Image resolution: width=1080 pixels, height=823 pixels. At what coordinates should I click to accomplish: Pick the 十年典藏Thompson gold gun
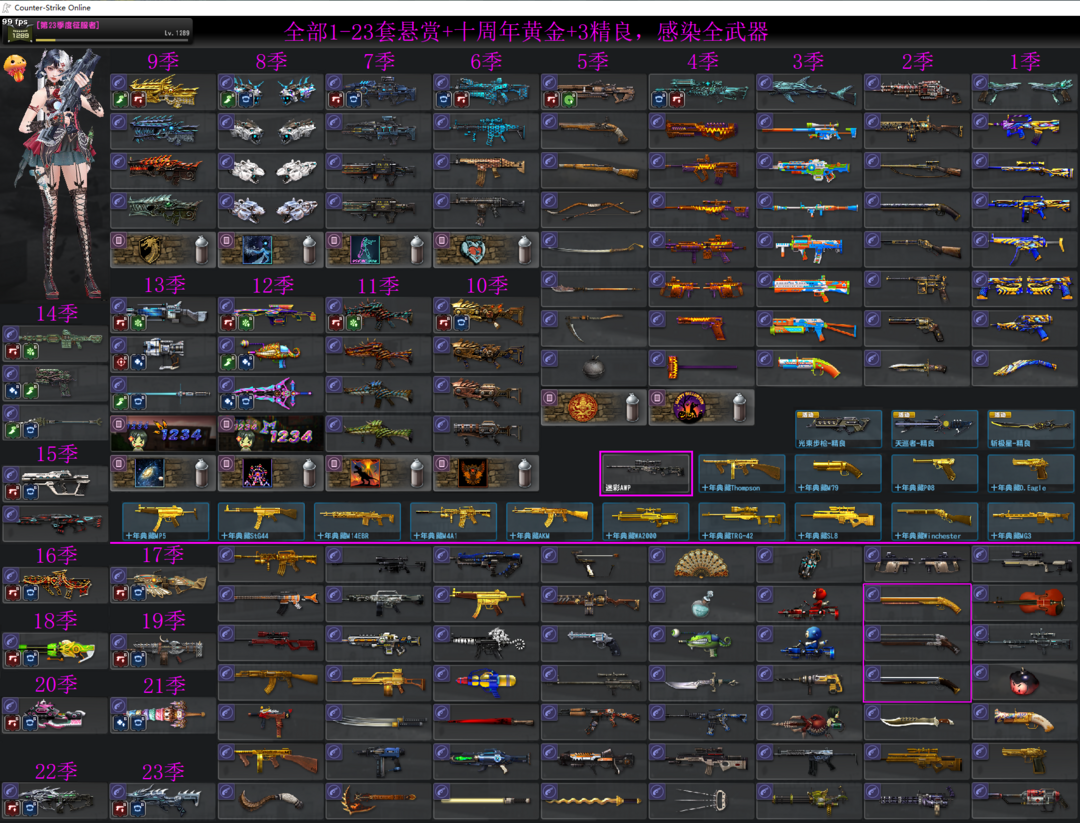tap(741, 473)
